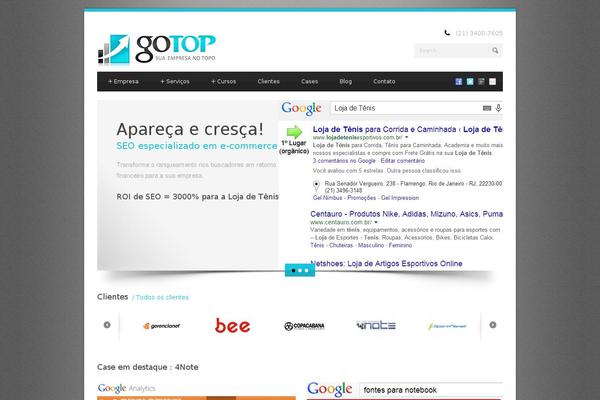Click Case em destaque : 4Note heading

pos(148,367)
